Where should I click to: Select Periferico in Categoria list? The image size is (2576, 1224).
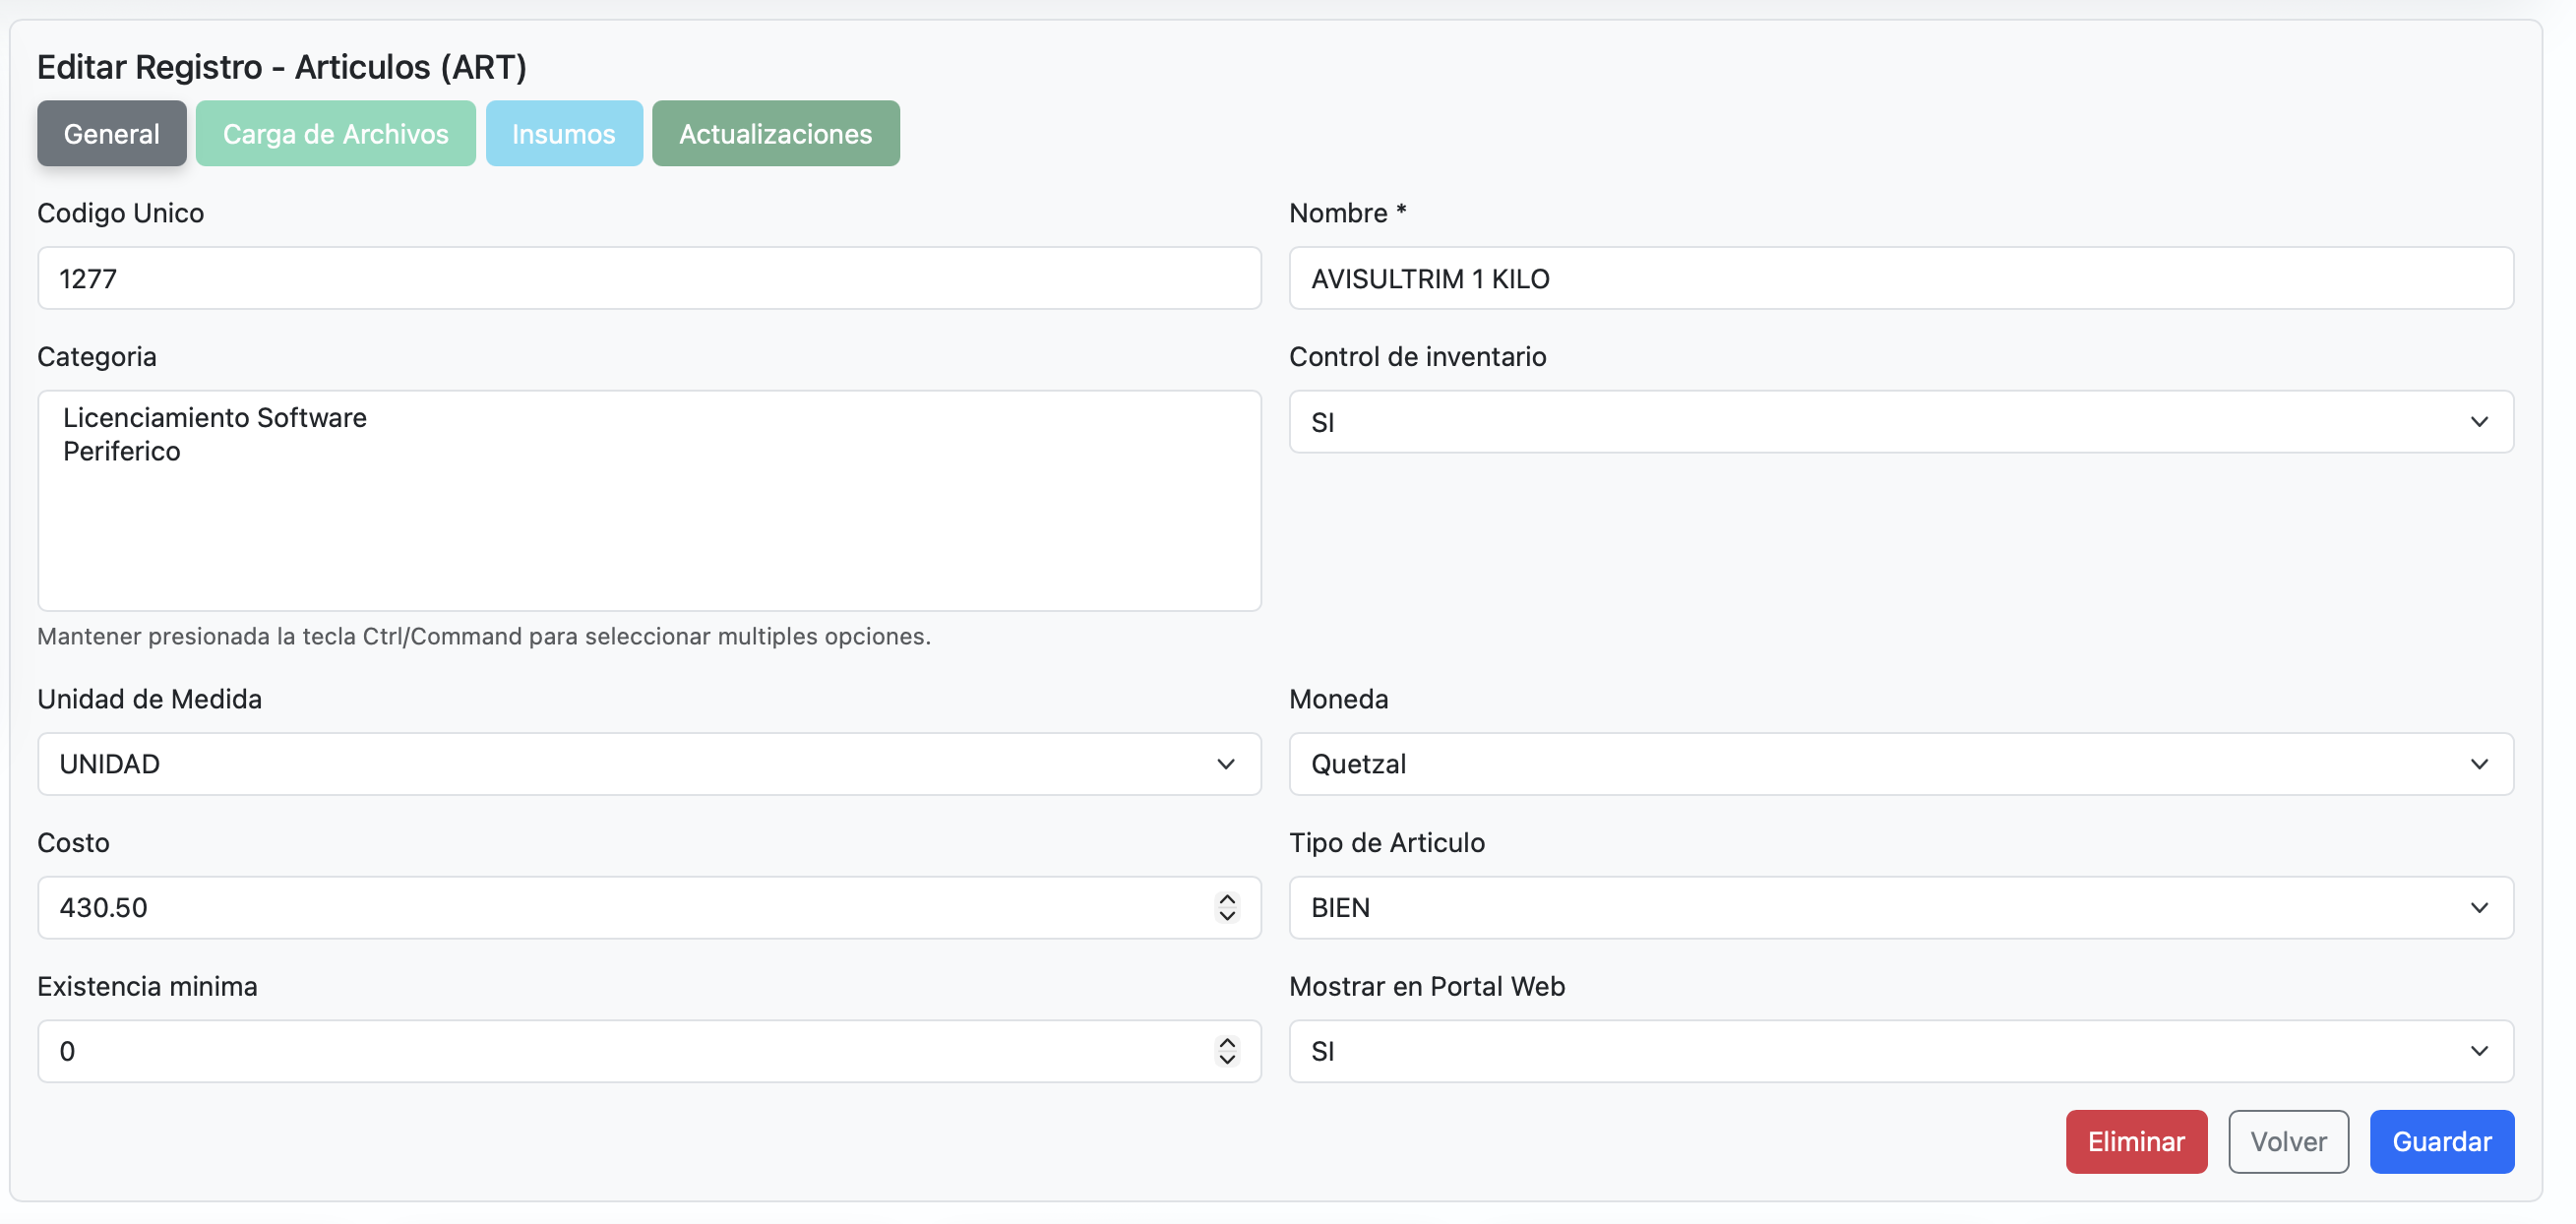[x=122, y=451]
